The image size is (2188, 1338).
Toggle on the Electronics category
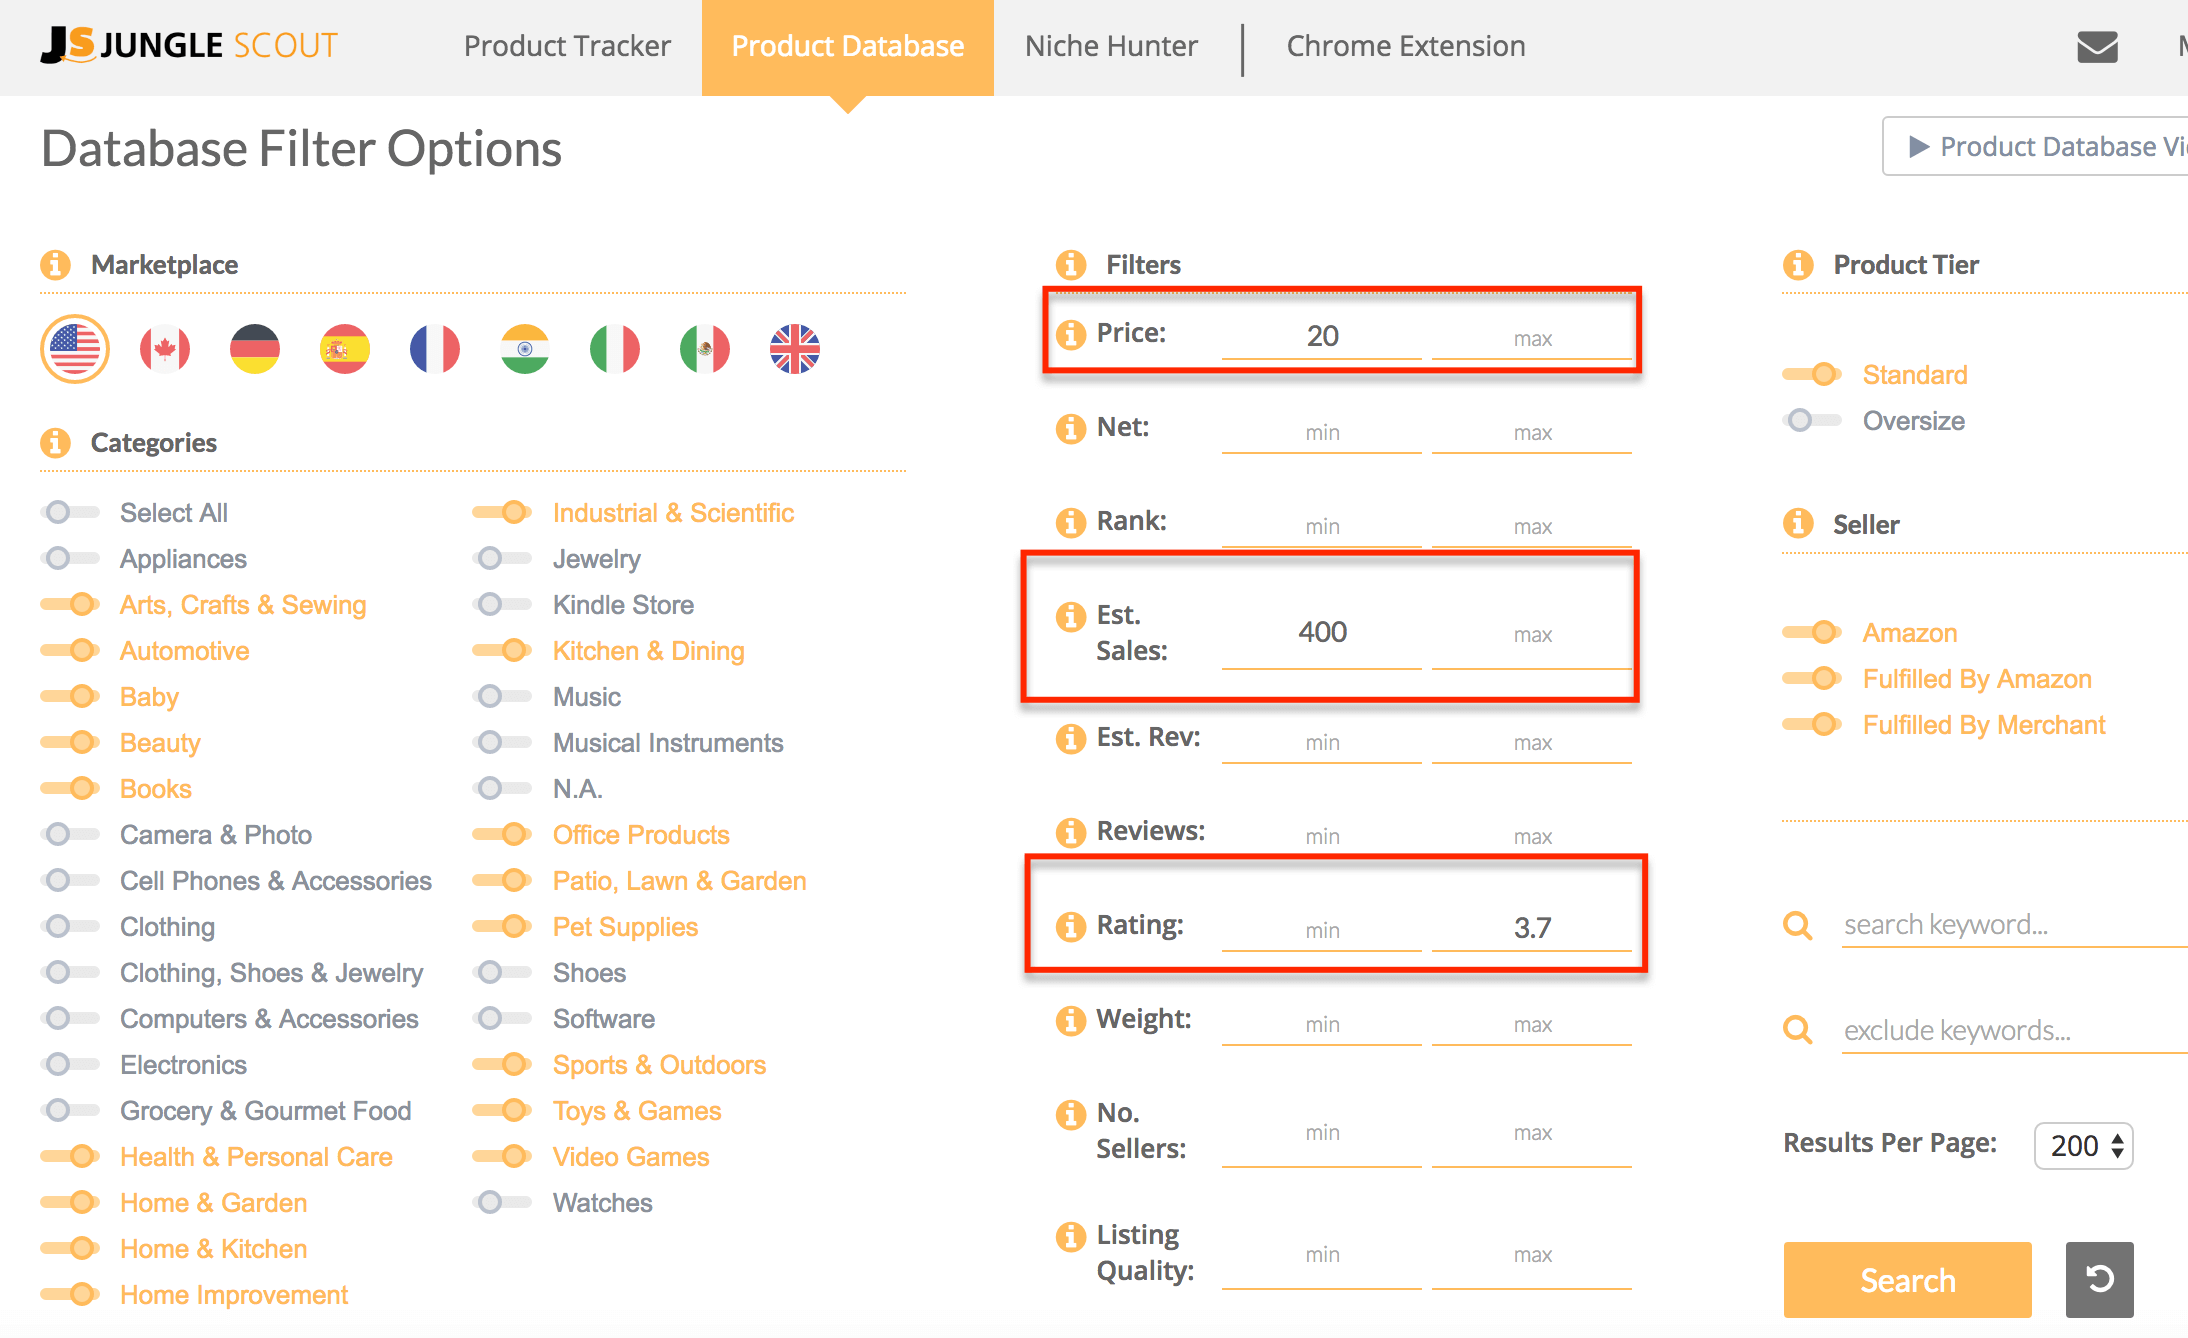pos(70,1065)
